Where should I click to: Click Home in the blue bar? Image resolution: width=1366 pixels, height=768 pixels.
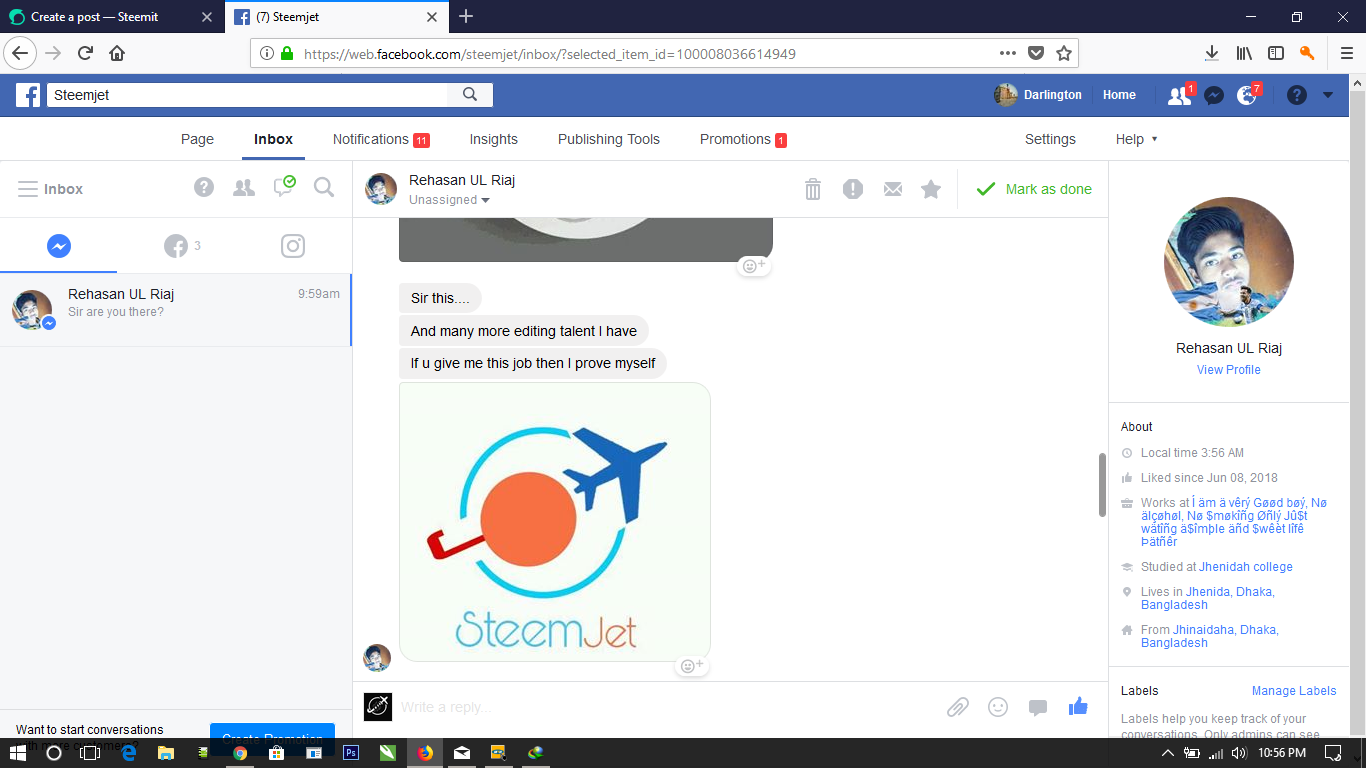1119,95
